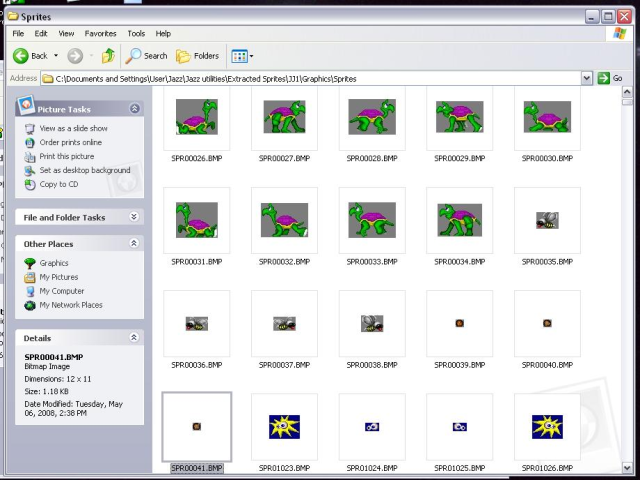
Task: Go up one folder level
Action: 108,56
